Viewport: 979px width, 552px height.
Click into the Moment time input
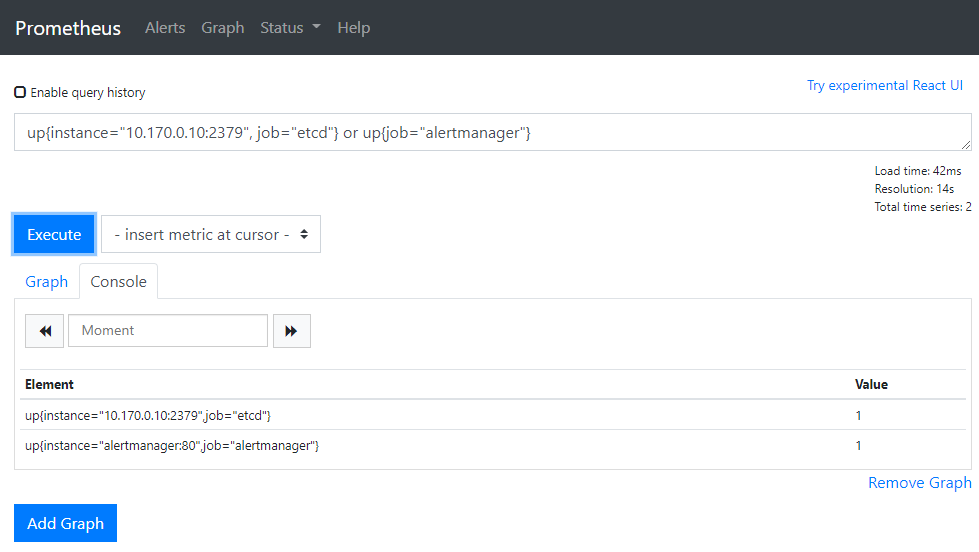pyautogui.click(x=167, y=331)
